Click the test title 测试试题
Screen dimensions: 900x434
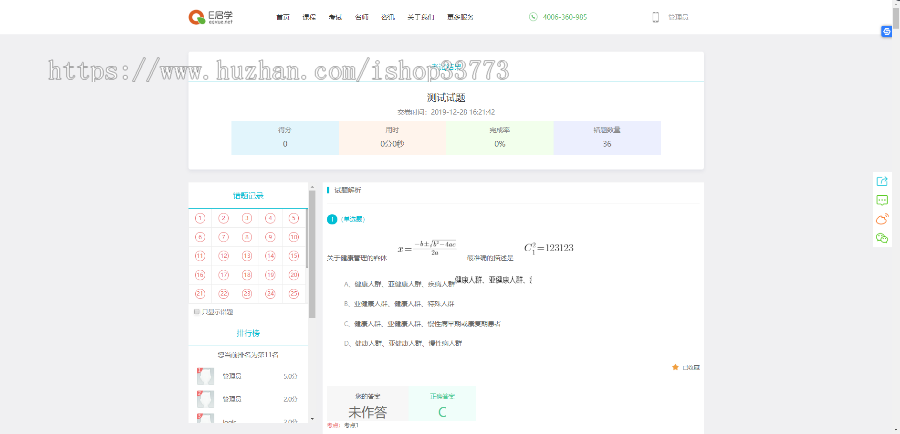pyautogui.click(x=446, y=98)
